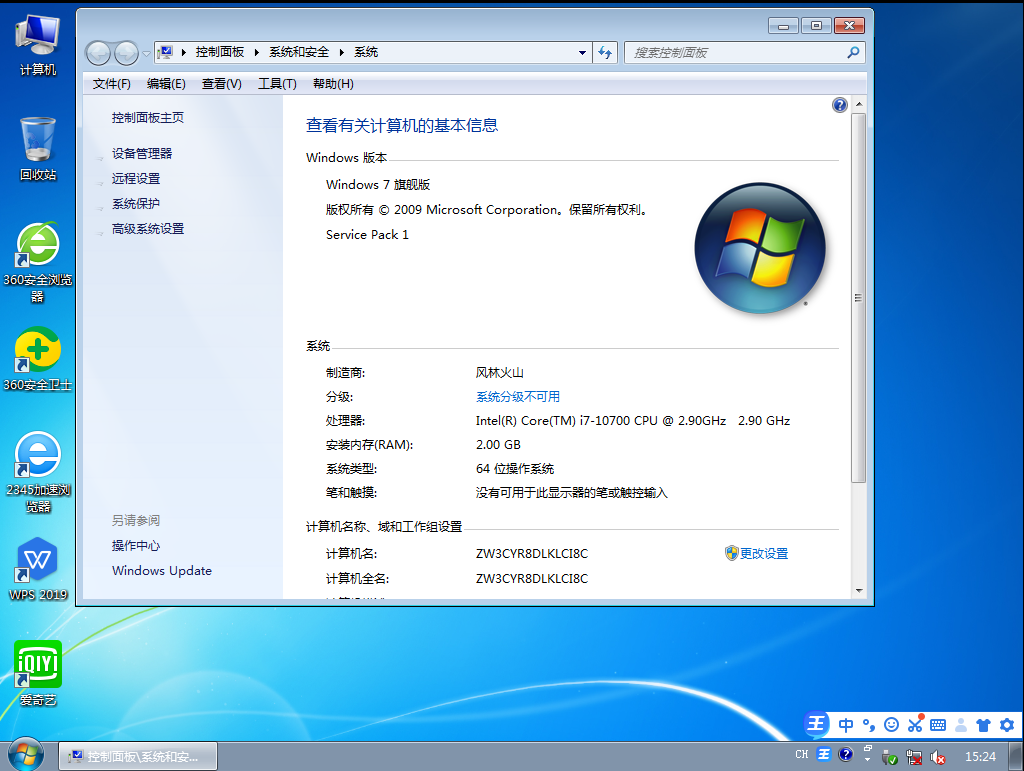Open 系统保护 link

(x=136, y=204)
